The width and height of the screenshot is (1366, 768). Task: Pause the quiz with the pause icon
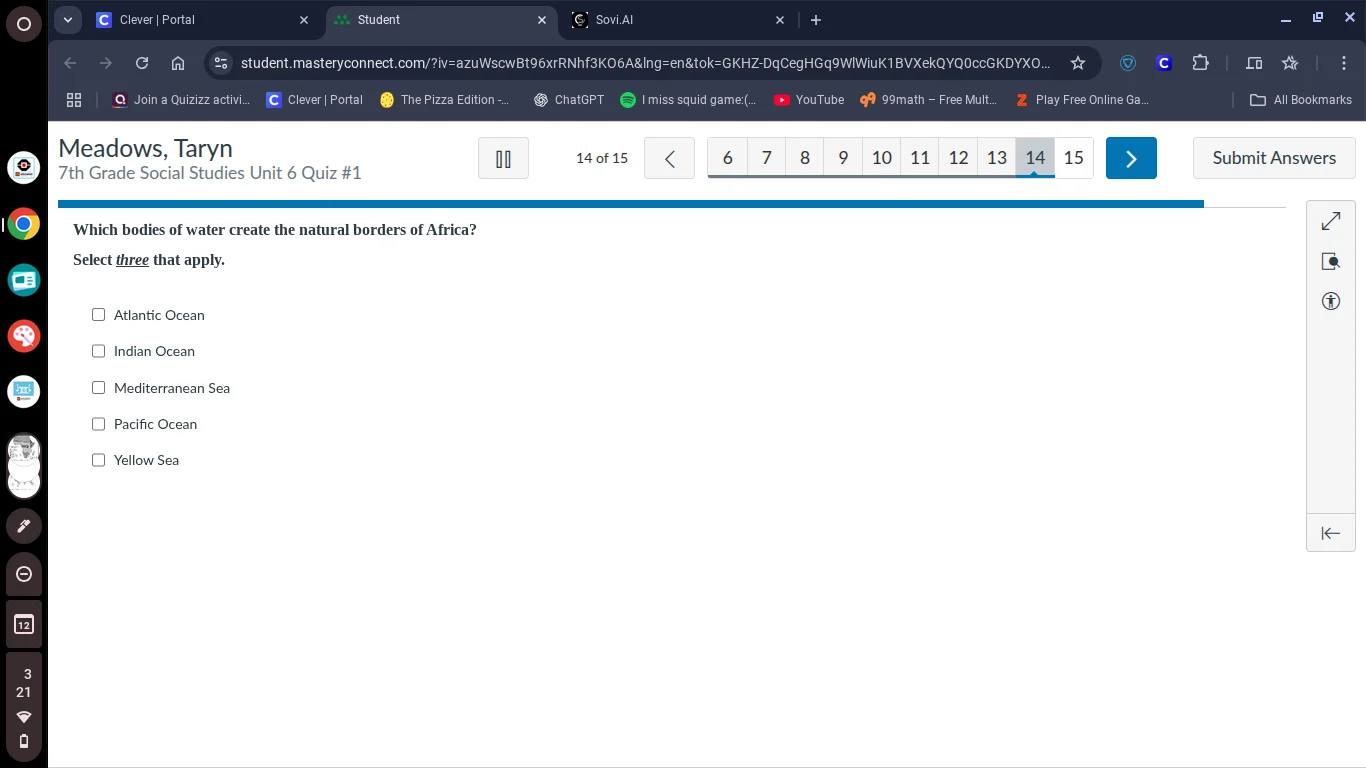tap(503, 158)
